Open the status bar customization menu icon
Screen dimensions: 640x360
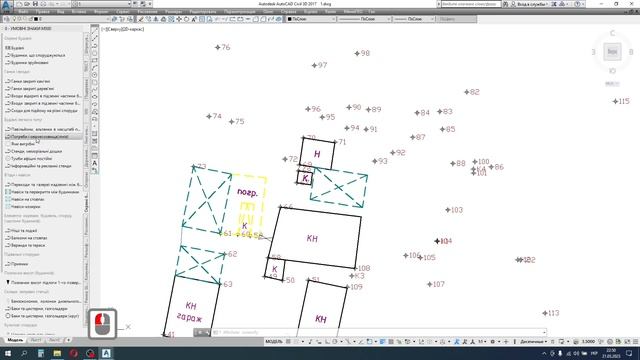[635, 341]
